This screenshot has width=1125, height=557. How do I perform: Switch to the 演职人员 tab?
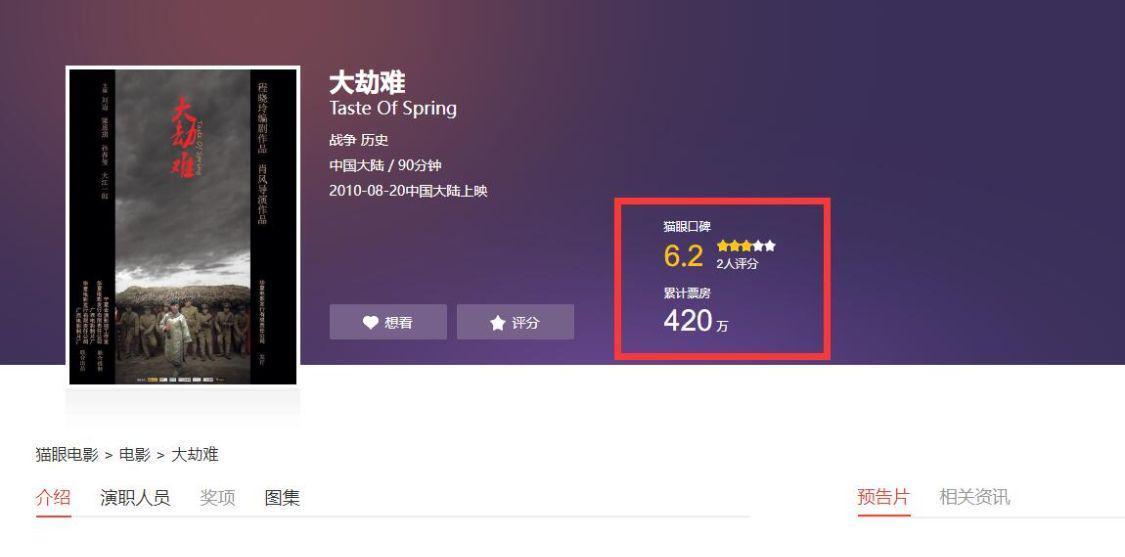(135, 497)
